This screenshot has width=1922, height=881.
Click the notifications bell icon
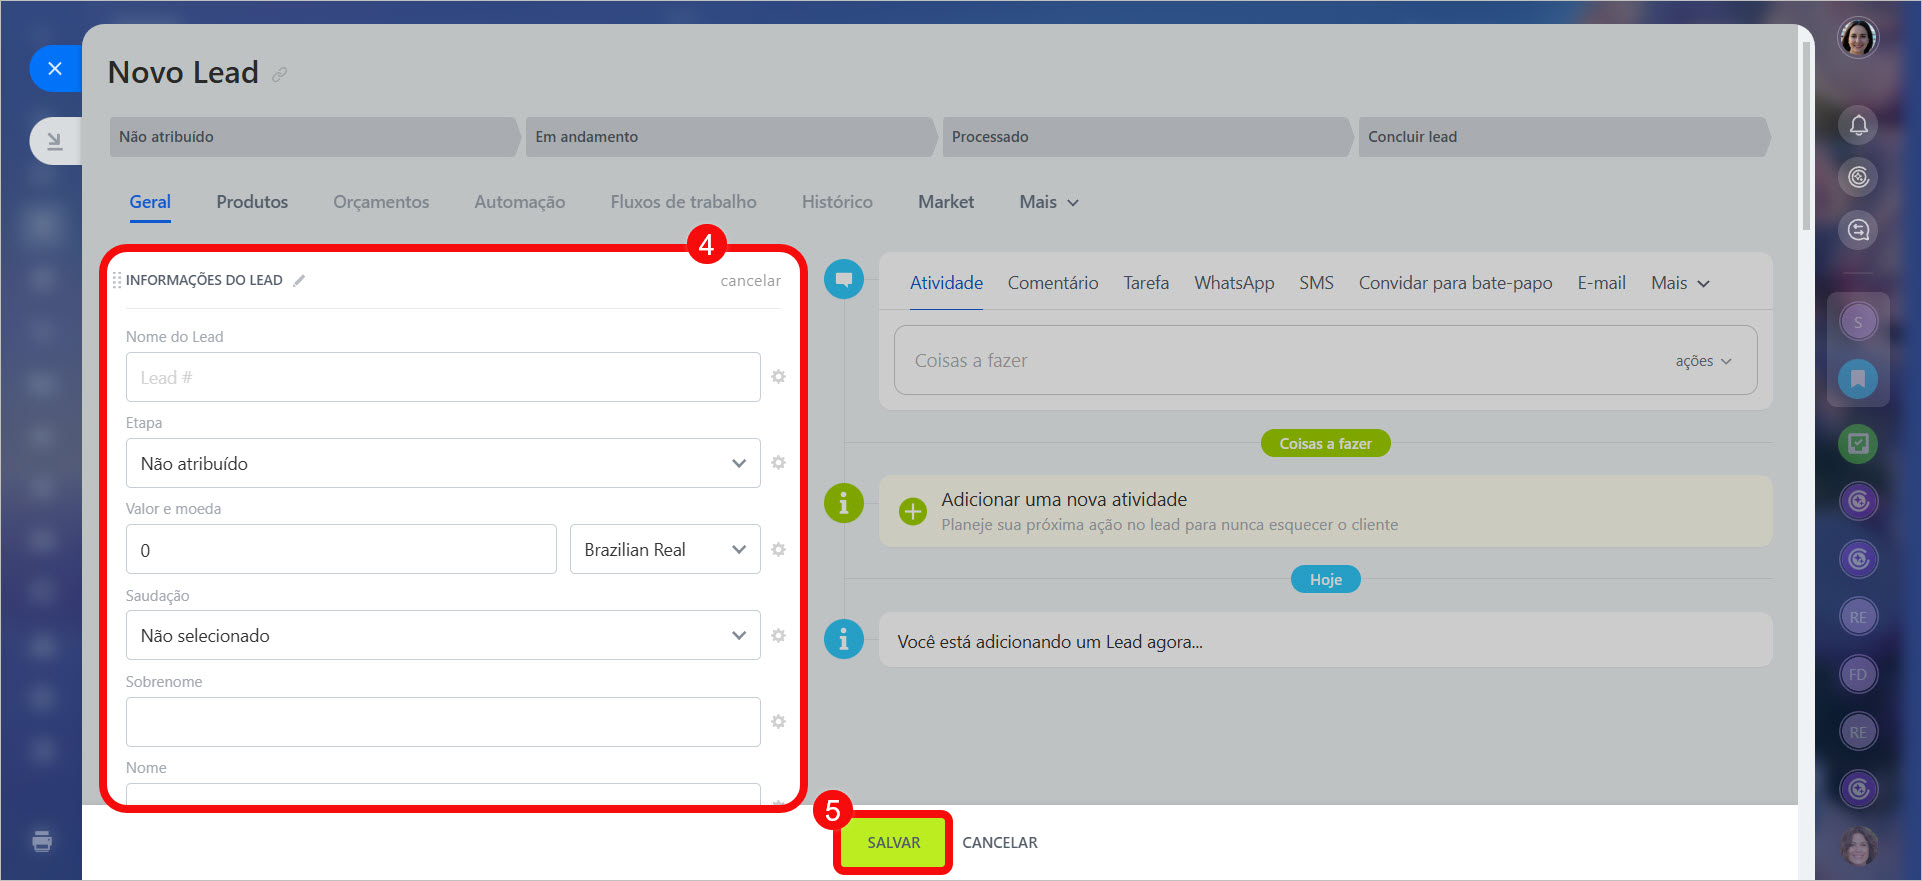click(x=1858, y=125)
